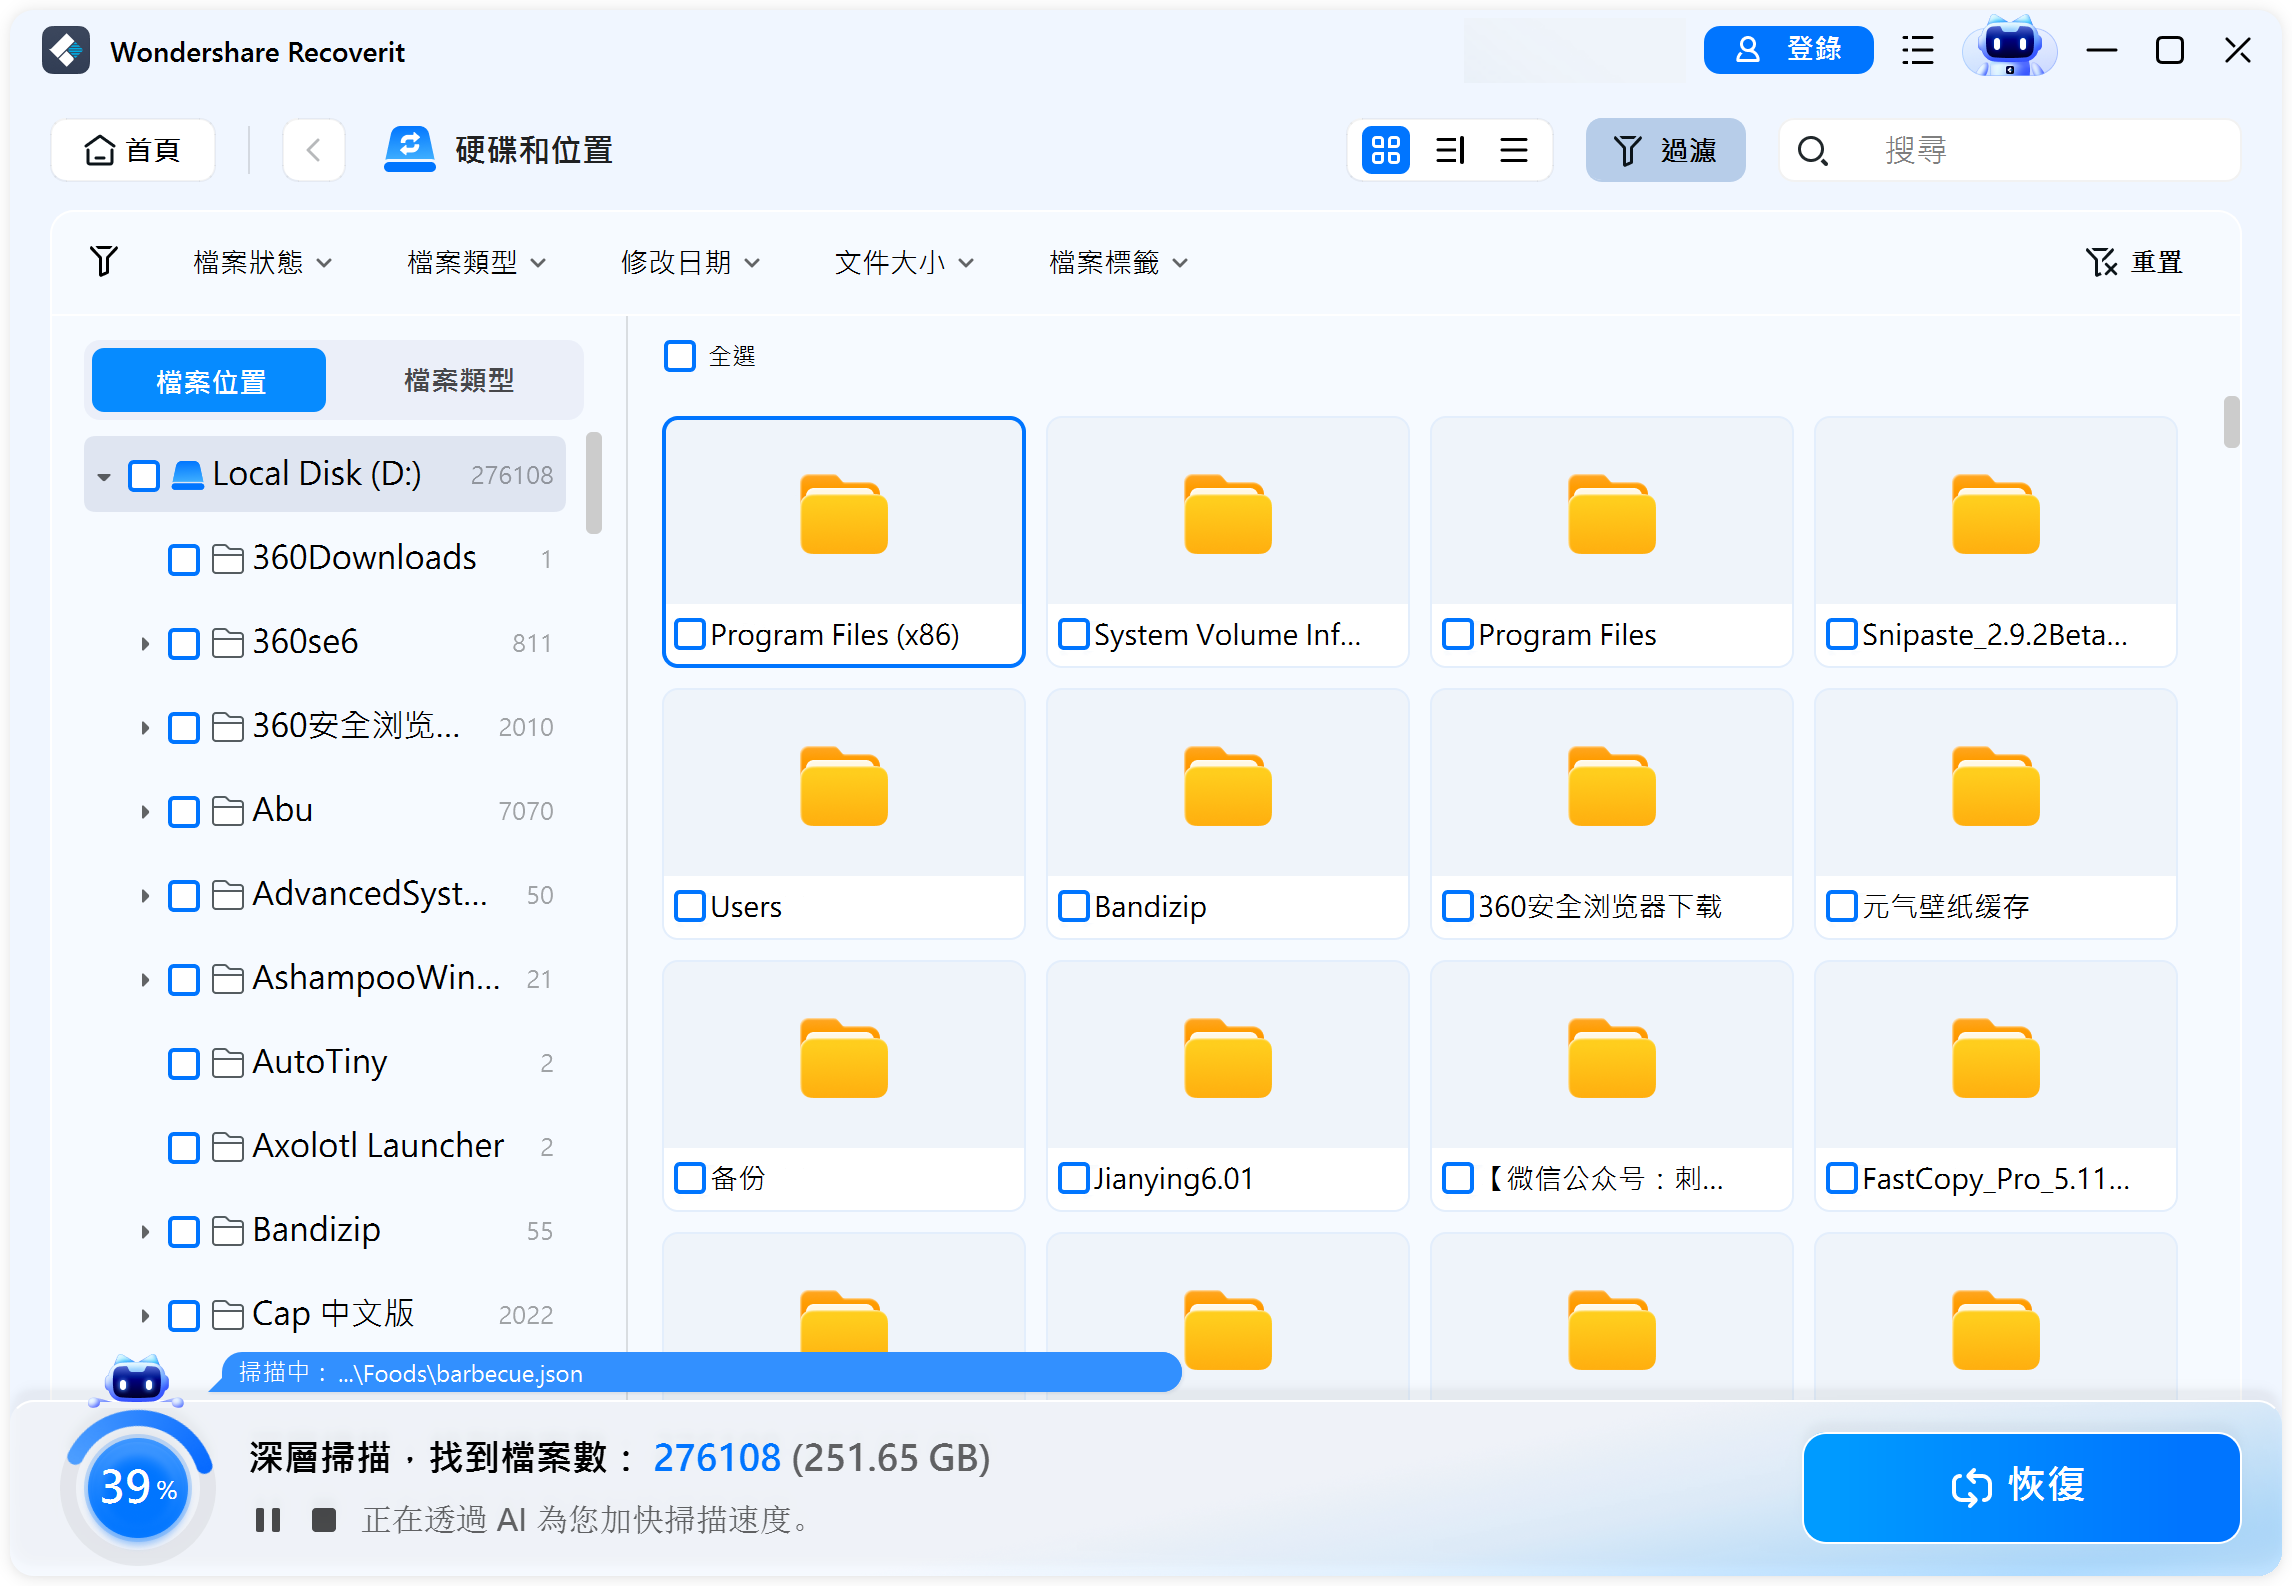Tick the Users folder checkbox in grid
Viewport: 2292px width, 1586px height.
tap(690, 906)
